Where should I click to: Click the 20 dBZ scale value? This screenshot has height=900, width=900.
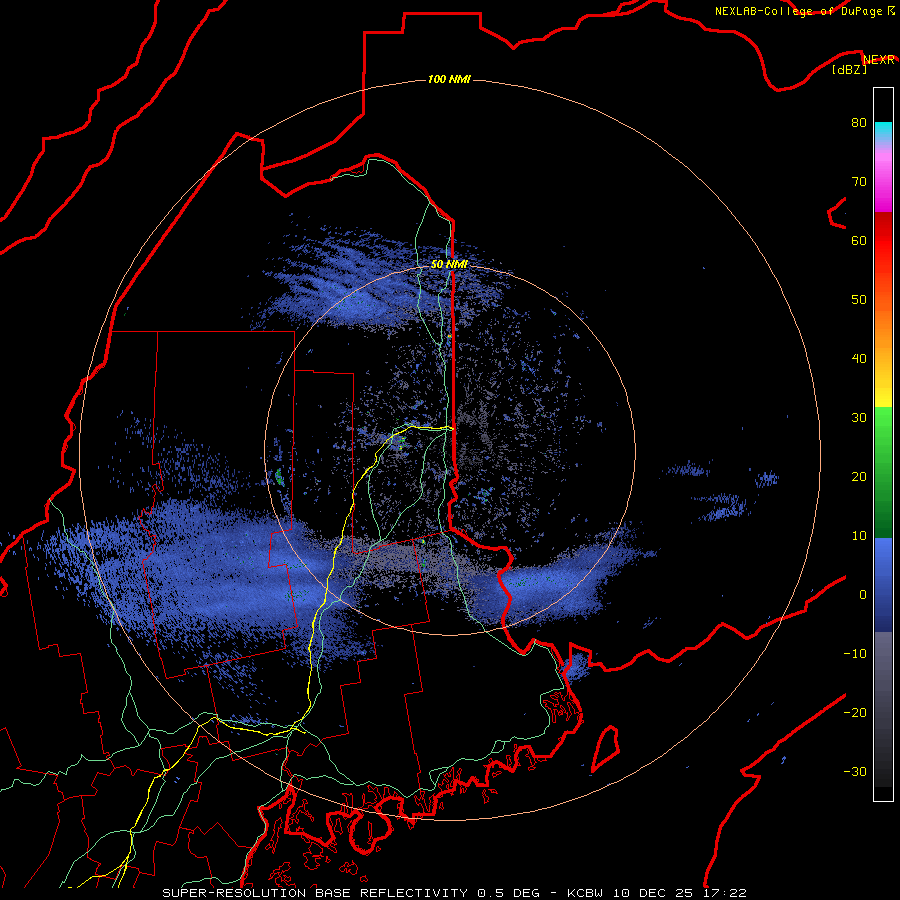point(859,477)
